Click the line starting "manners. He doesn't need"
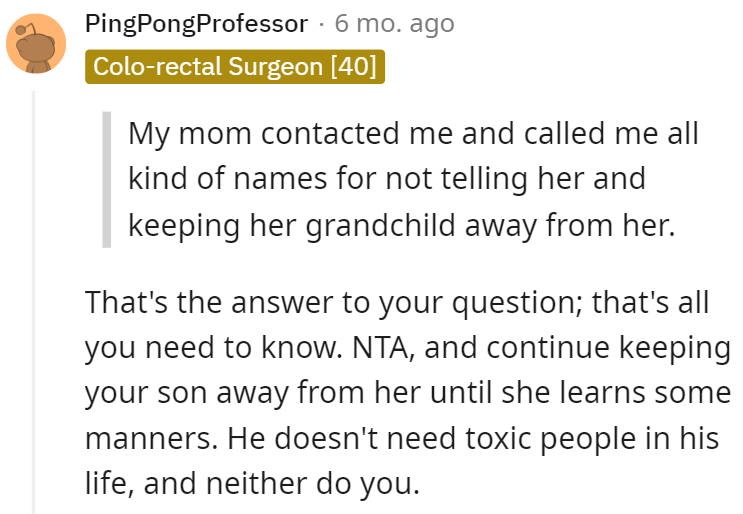This screenshot has height=514, width=743. point(403,439)
